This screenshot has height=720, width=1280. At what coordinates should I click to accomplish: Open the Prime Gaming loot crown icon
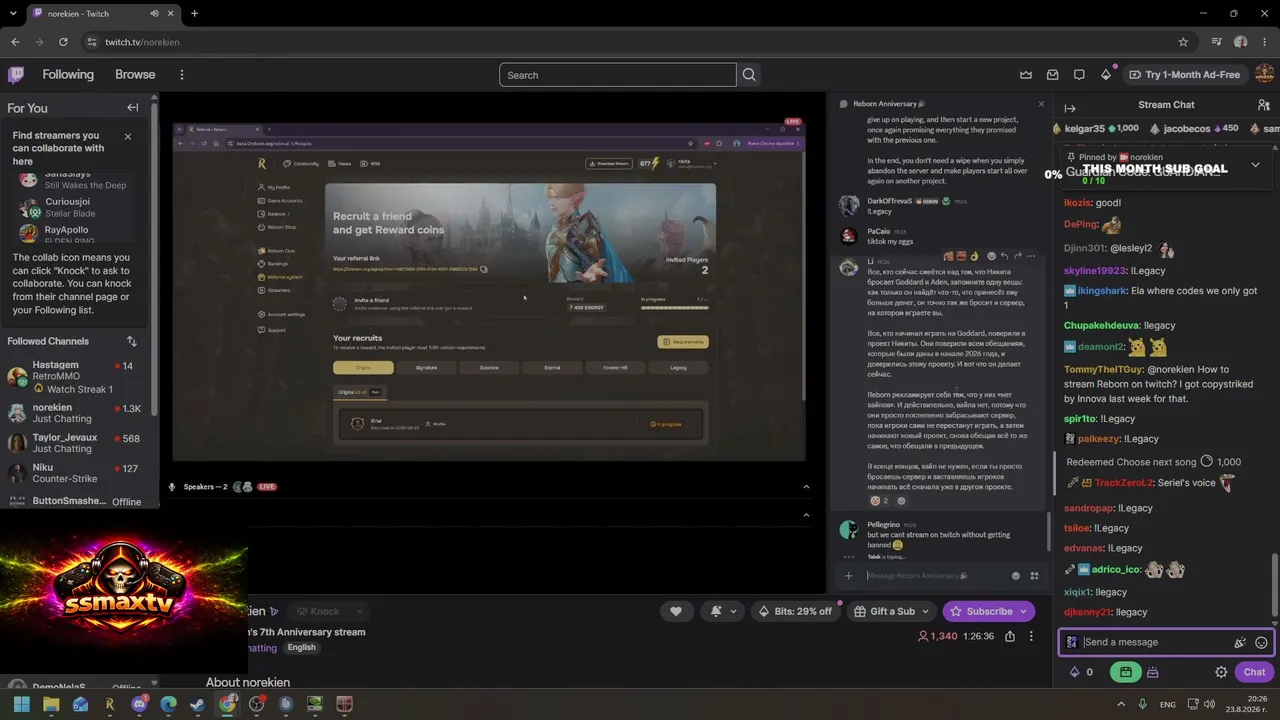point(1026,75)
